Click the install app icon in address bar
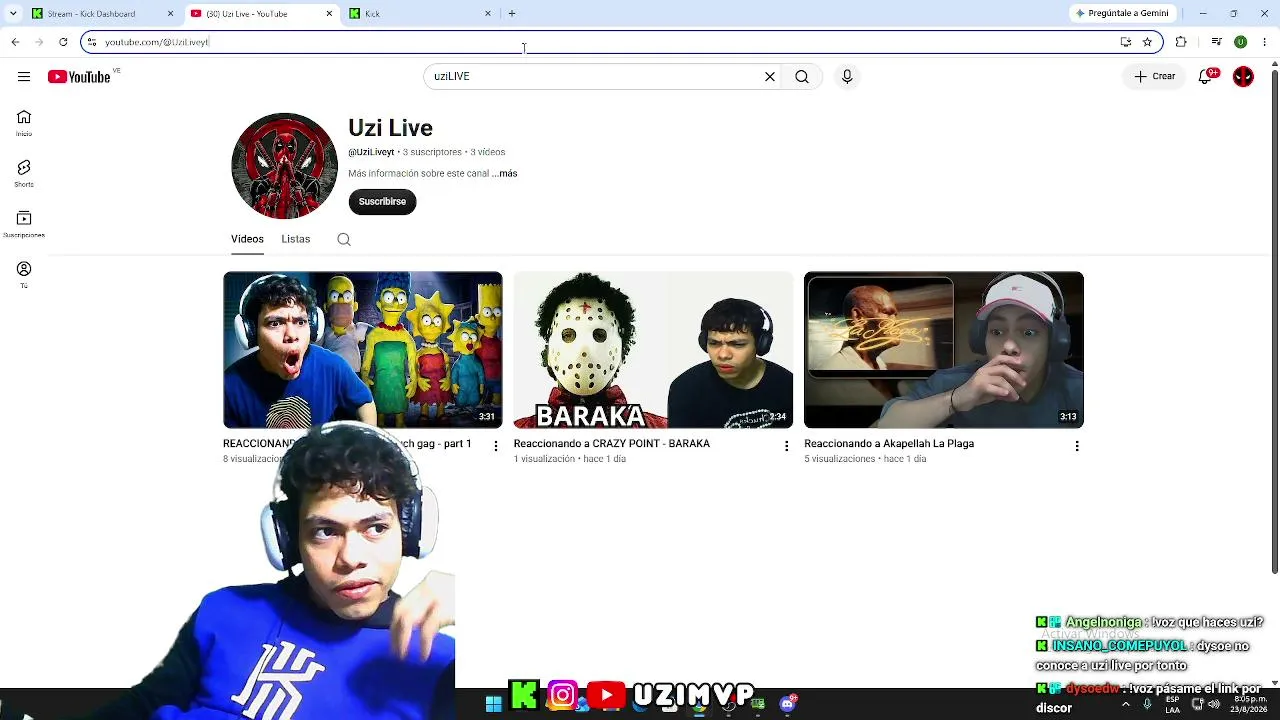 pos(1126,42)
